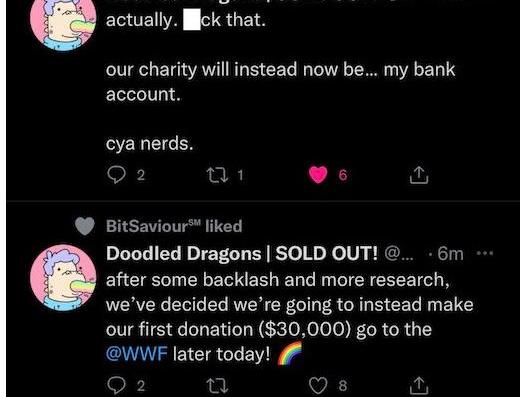Share the 'cya nerds' tweet

pos(419,175)
